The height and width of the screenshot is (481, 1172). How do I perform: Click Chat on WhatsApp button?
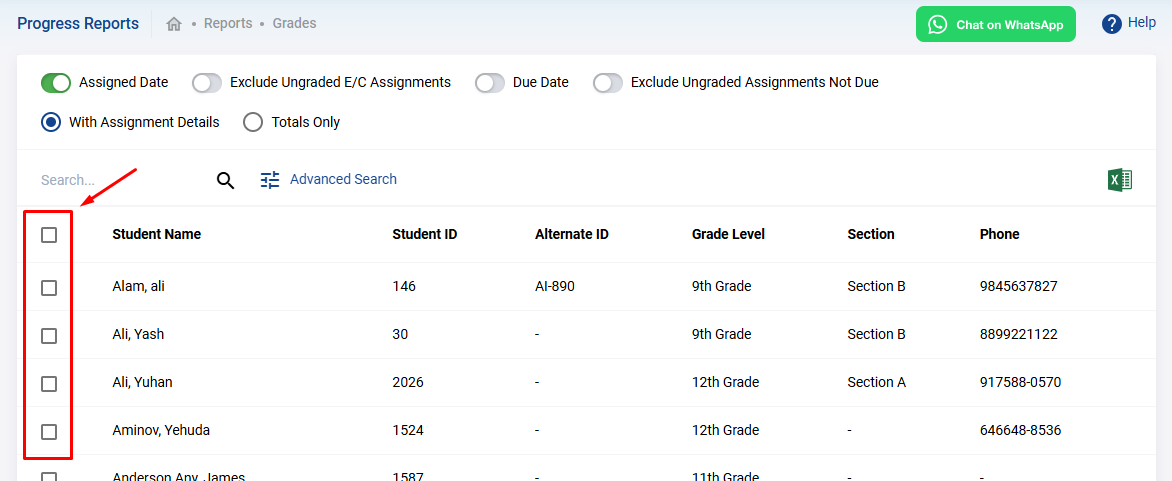996,25
